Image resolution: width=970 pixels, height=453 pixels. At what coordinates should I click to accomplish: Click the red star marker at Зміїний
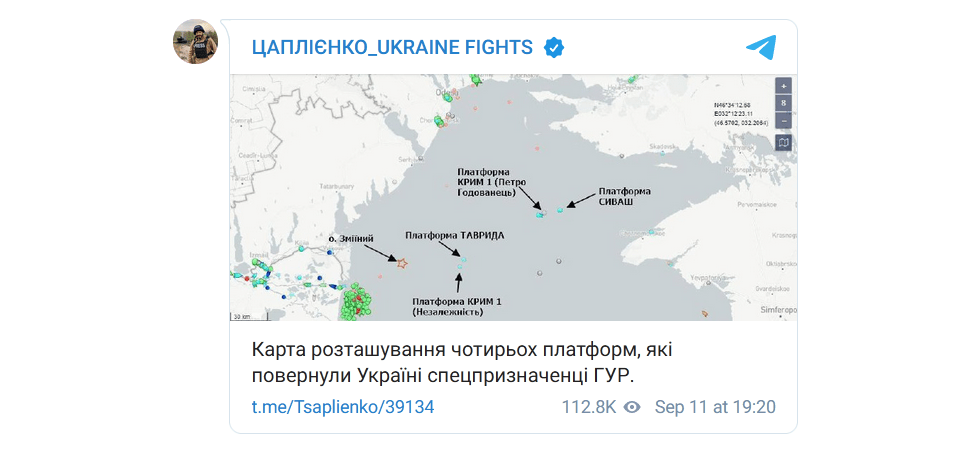pos(401,263)
